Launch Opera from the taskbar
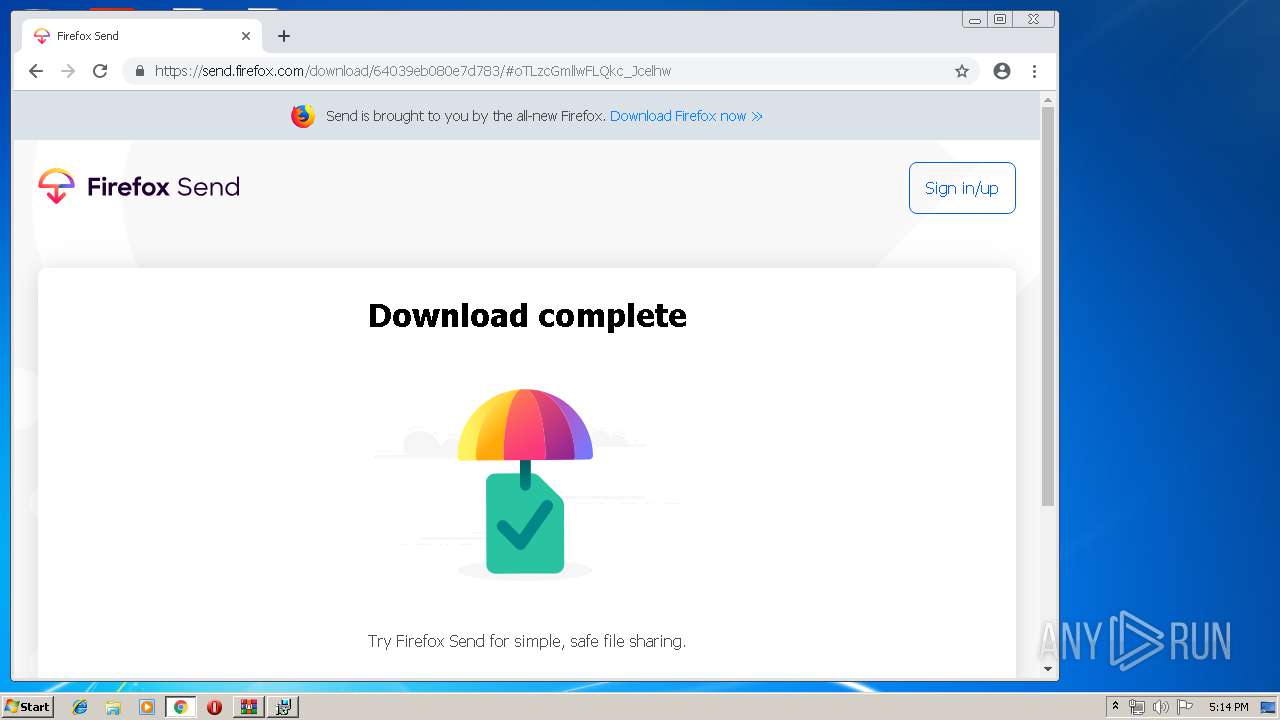Viewport: 1280px width, 720px height. click(214, 707)
